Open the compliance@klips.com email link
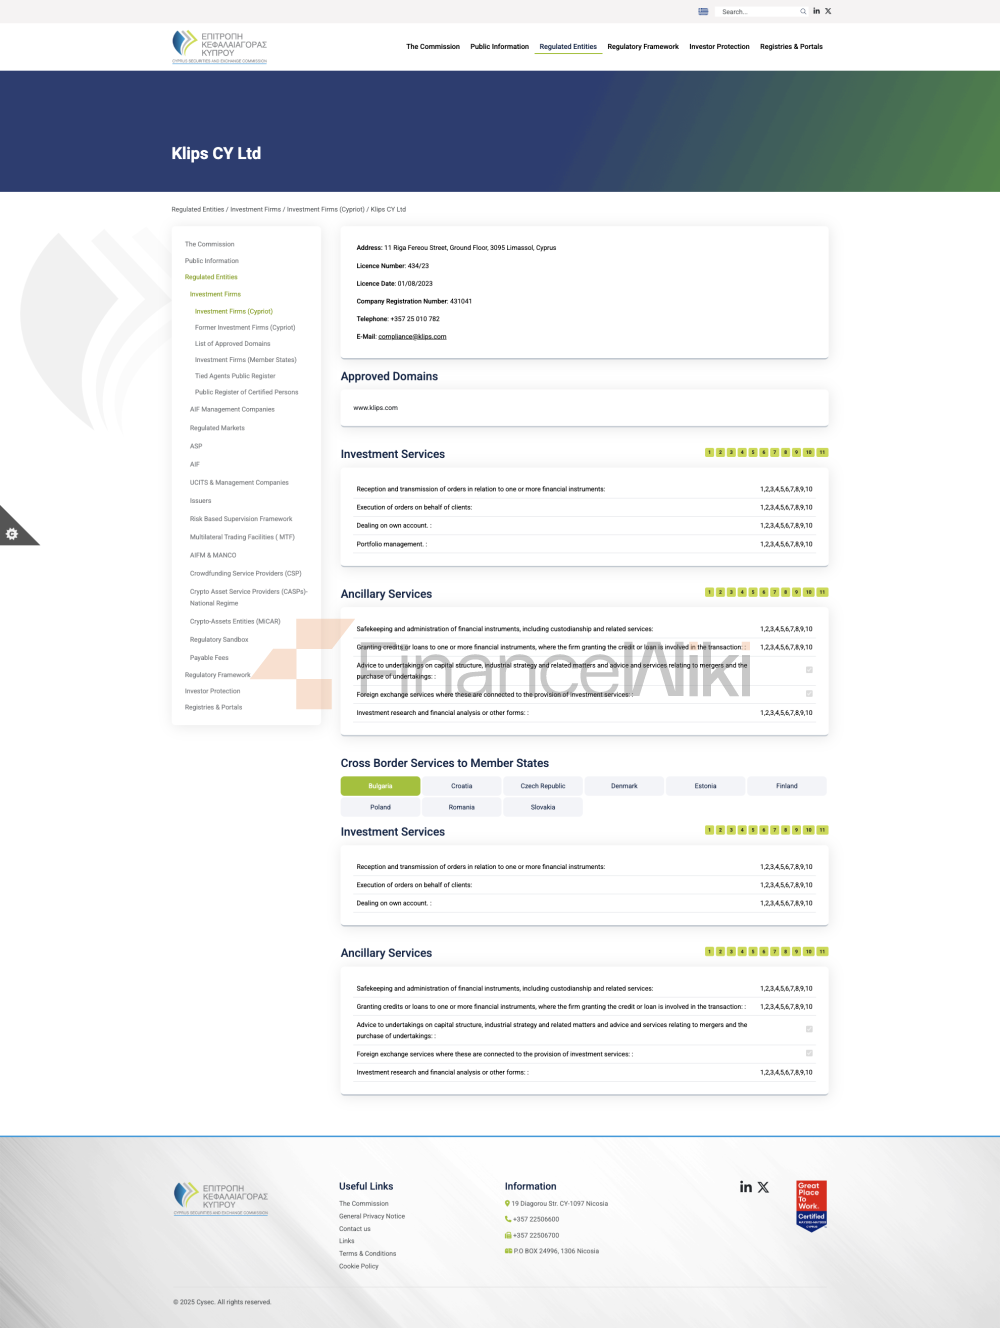This screenshot has height=1328, width=1000. click(412, 337)
